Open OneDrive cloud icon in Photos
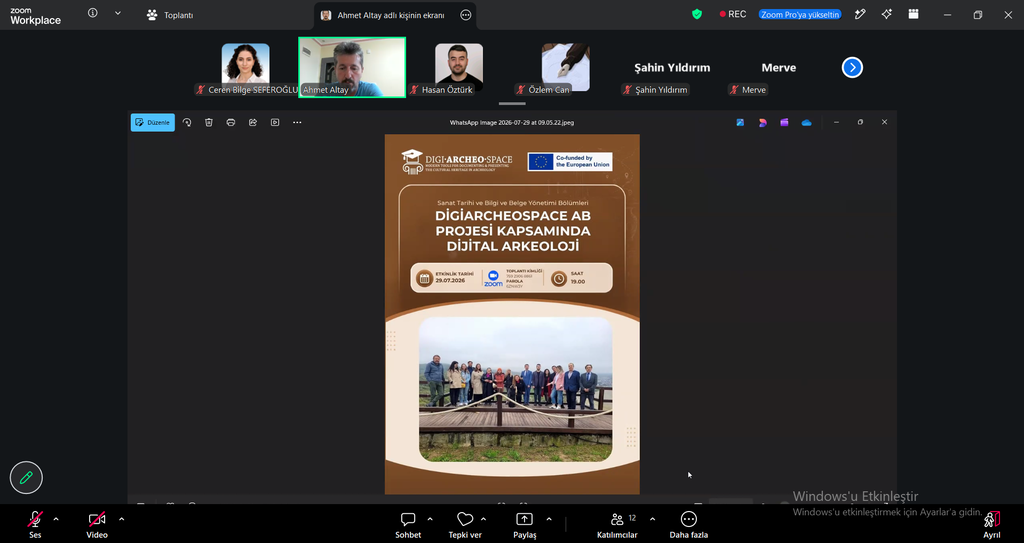 807,122
